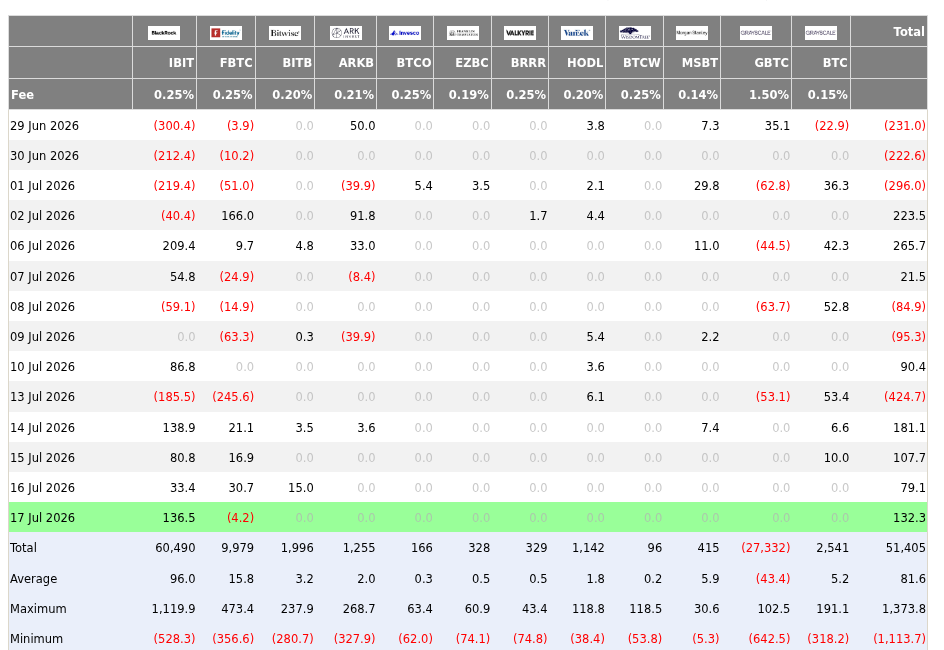Click the Maximum summary row label
944x650 pixels.
[39, 608]
